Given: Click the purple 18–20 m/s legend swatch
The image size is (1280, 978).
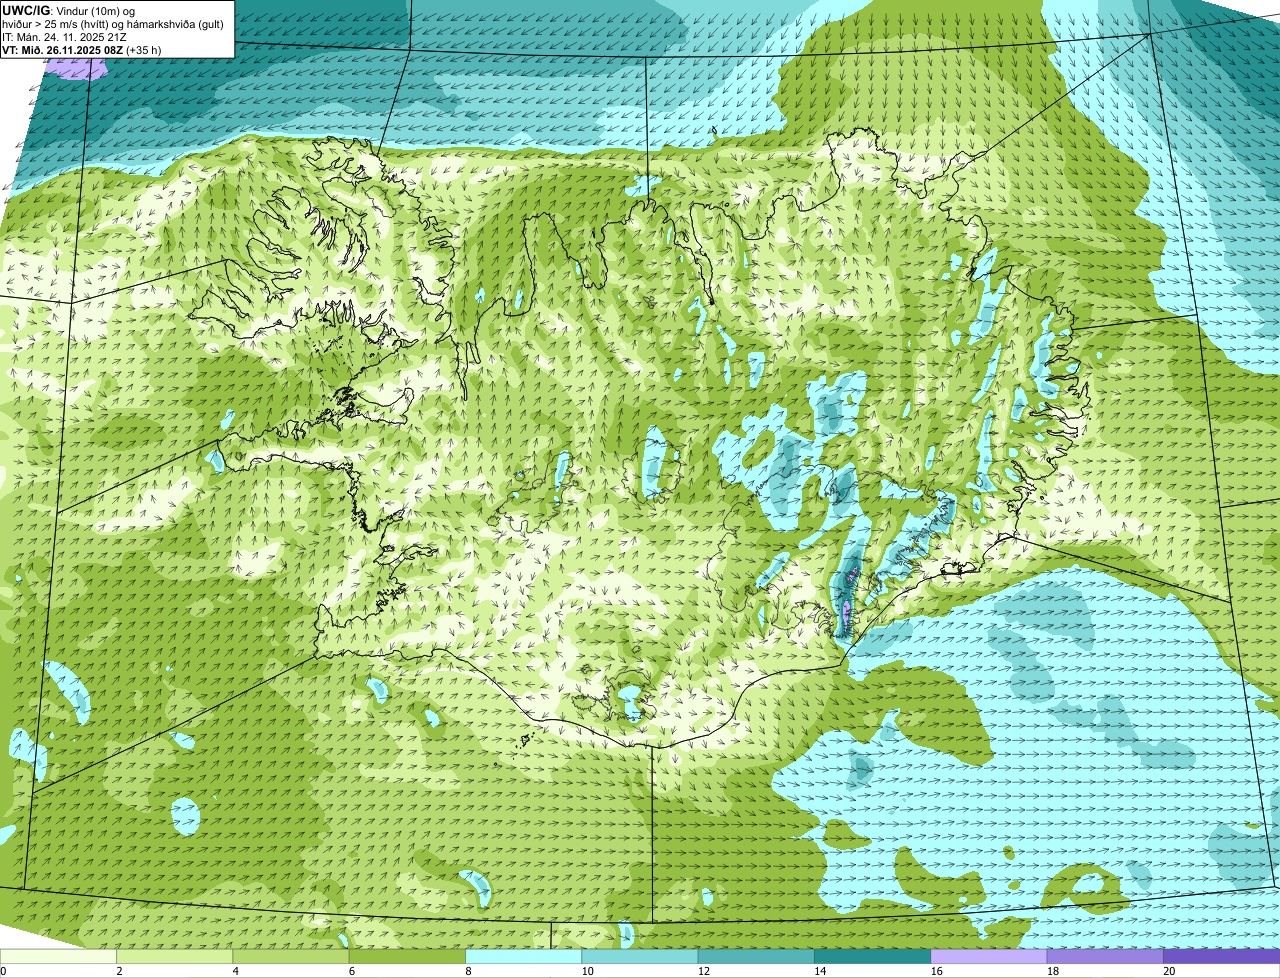Looking at the screenshot, I should (1104, 956).
